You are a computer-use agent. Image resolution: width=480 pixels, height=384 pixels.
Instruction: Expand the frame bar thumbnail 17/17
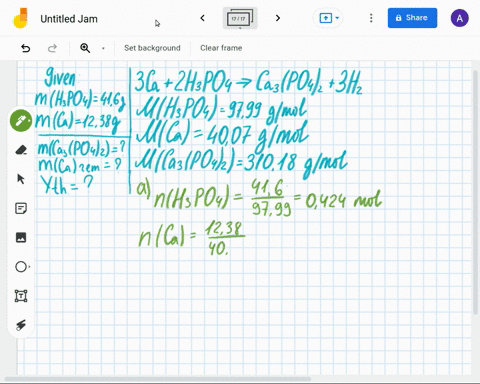pyautogui.click(x=240, y=18)
